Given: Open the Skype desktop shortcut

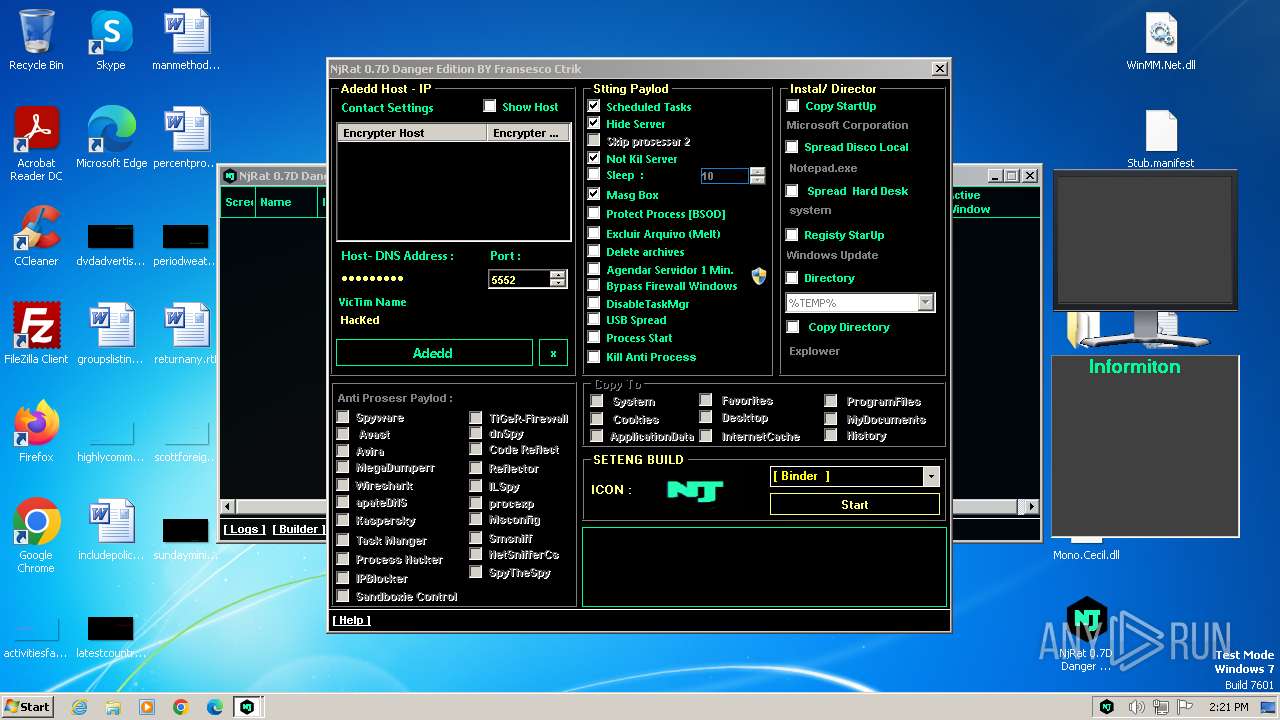Looking at the screenshot, I should (x=110, y=40).
